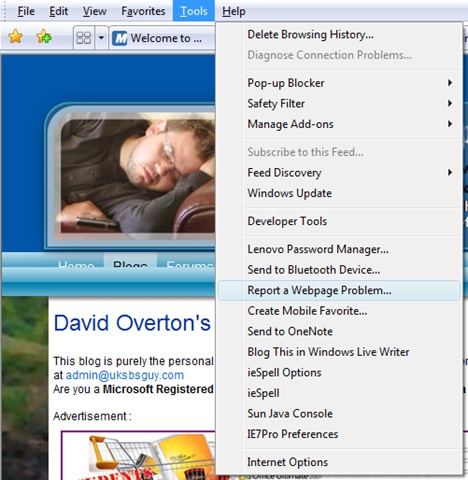The height and width of the screenshot is (480, 468).
Task: Click the Add to Favorites star icon
Action: click(x=44, y=37)
